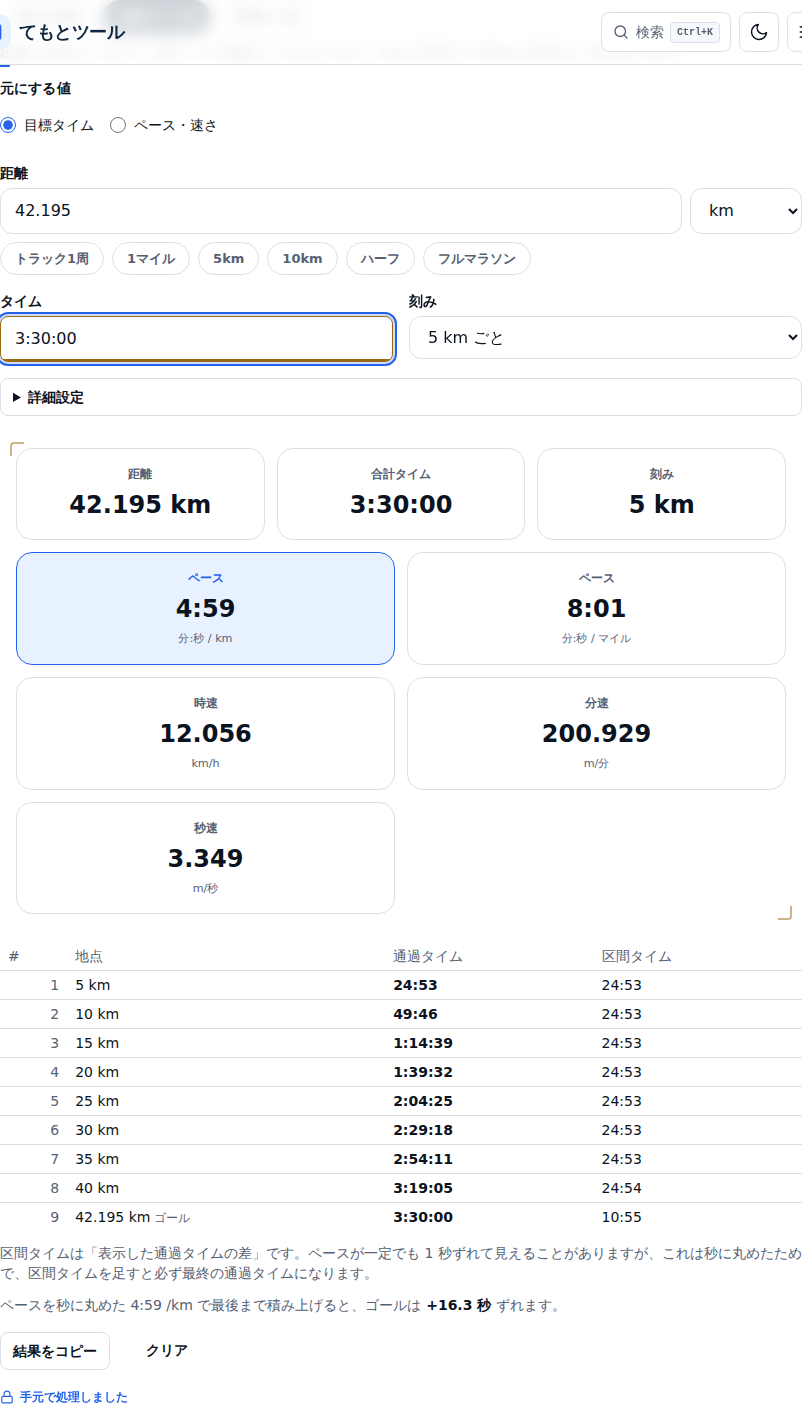Click split time 24:54 in 40 km row

[622, 1188]
